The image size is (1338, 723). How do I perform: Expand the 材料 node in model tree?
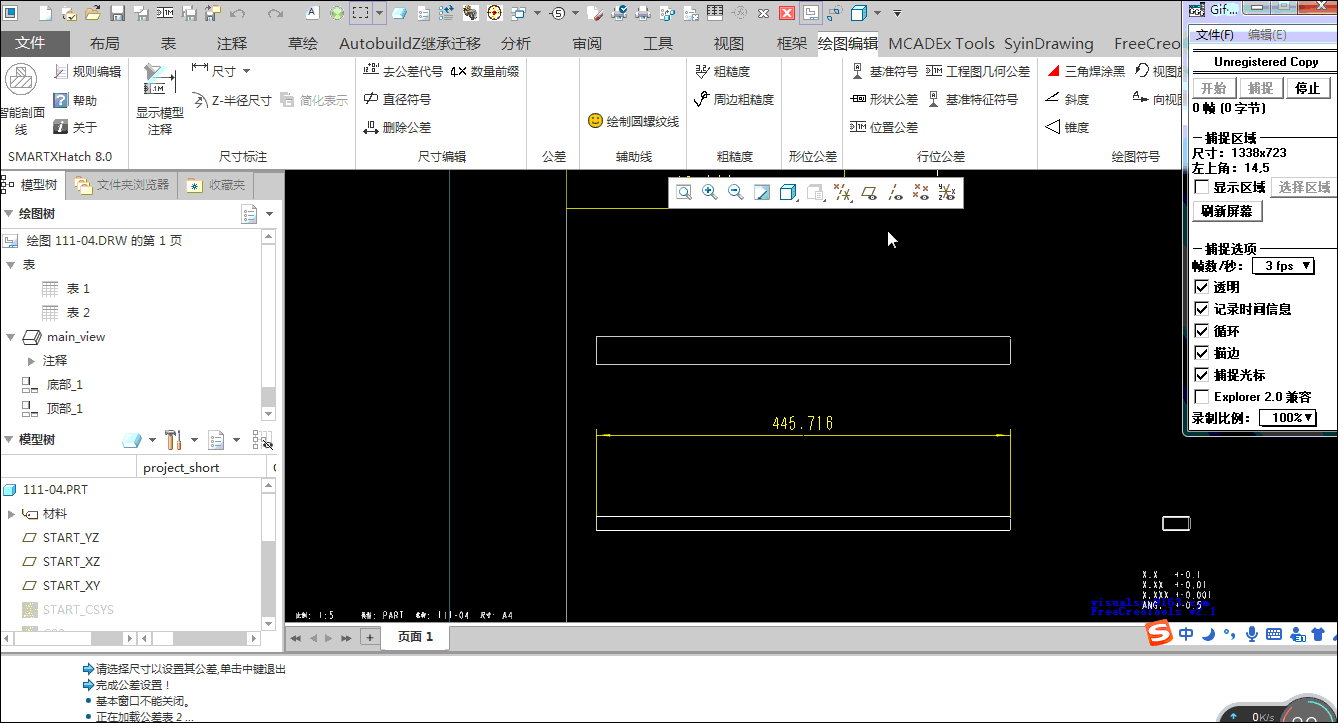[x=11, y=514]
